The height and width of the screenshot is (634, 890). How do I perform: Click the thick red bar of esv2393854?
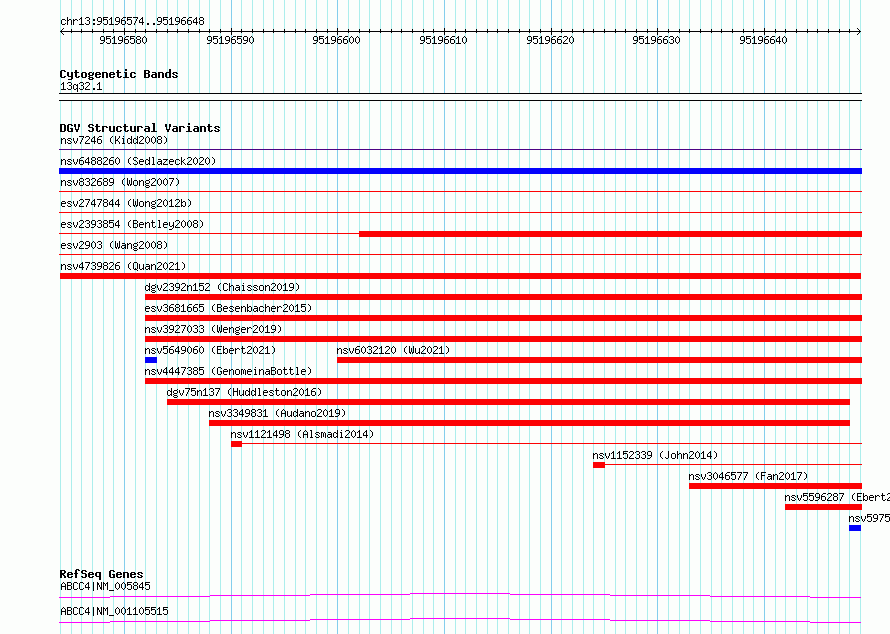coord(610,234)
